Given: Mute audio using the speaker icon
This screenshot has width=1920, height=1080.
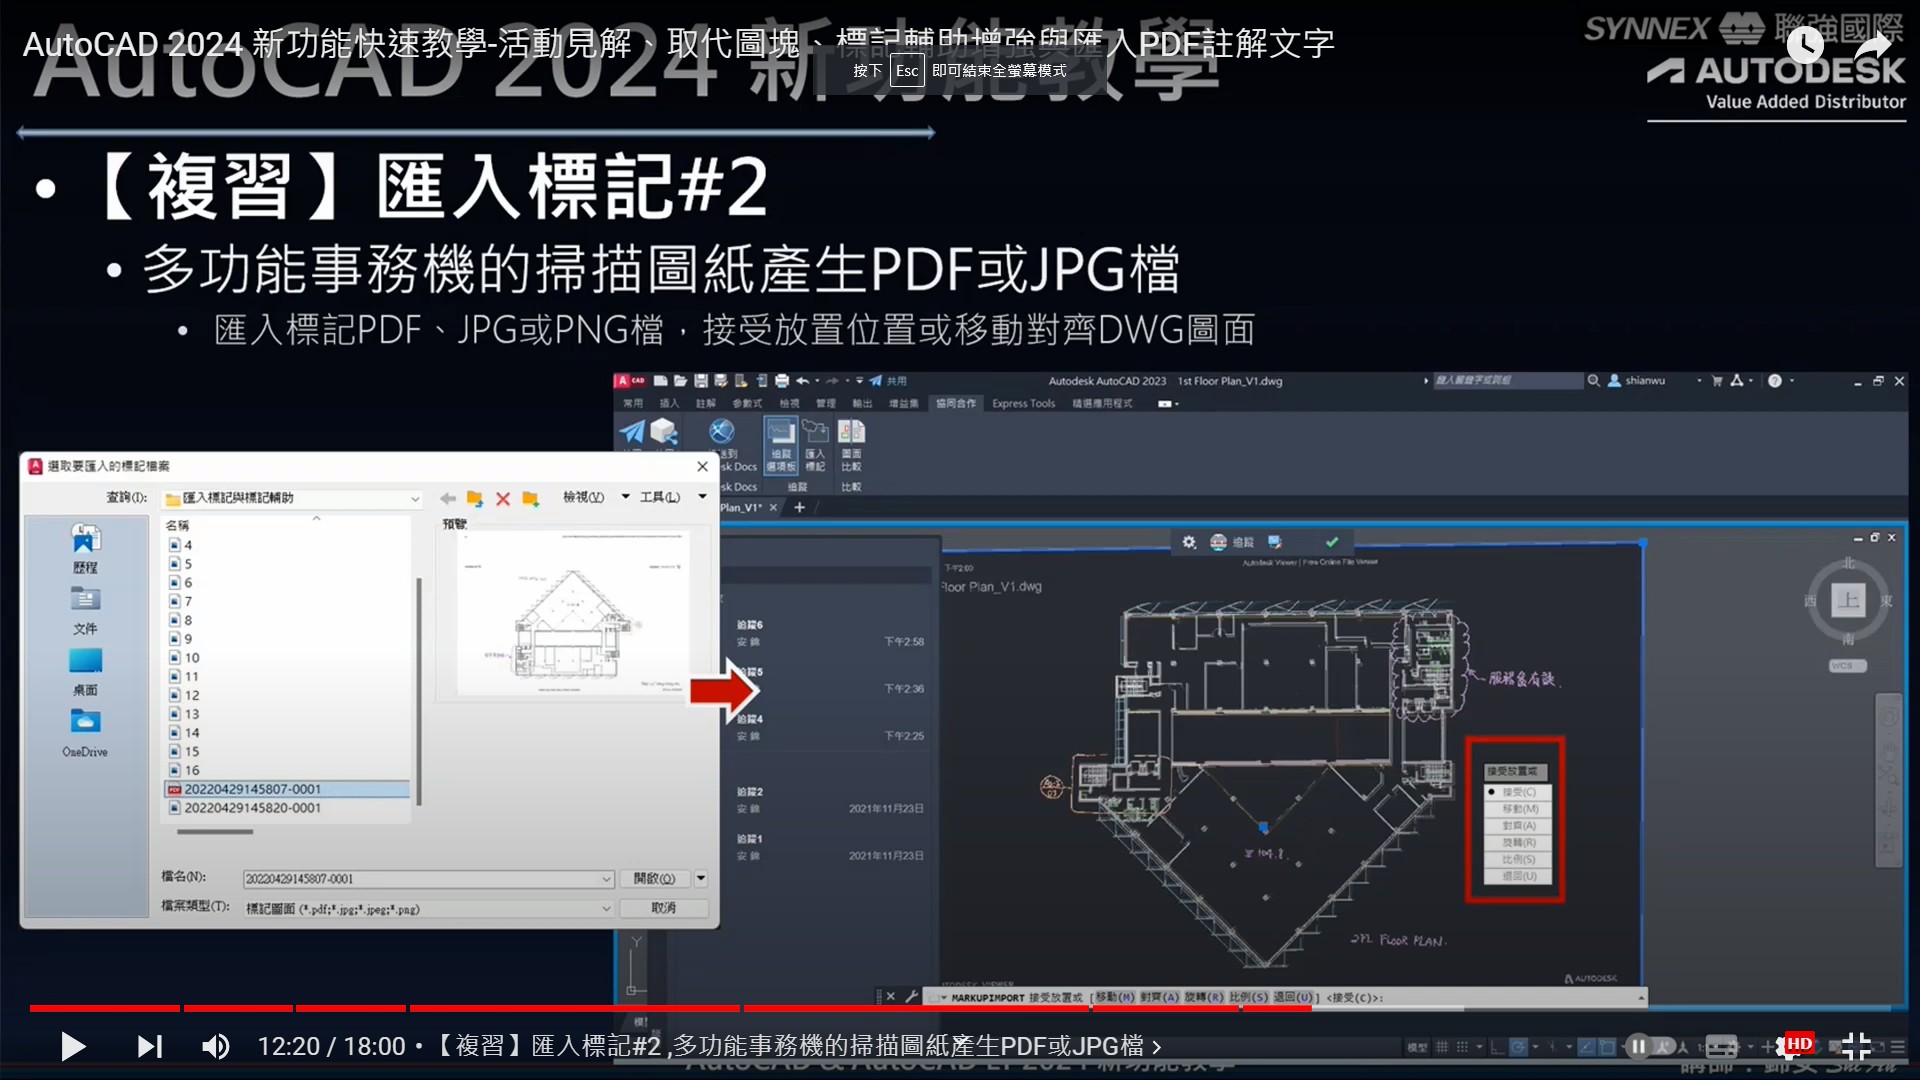Looking at the screenshot, I should click(x=215, y=1046).
